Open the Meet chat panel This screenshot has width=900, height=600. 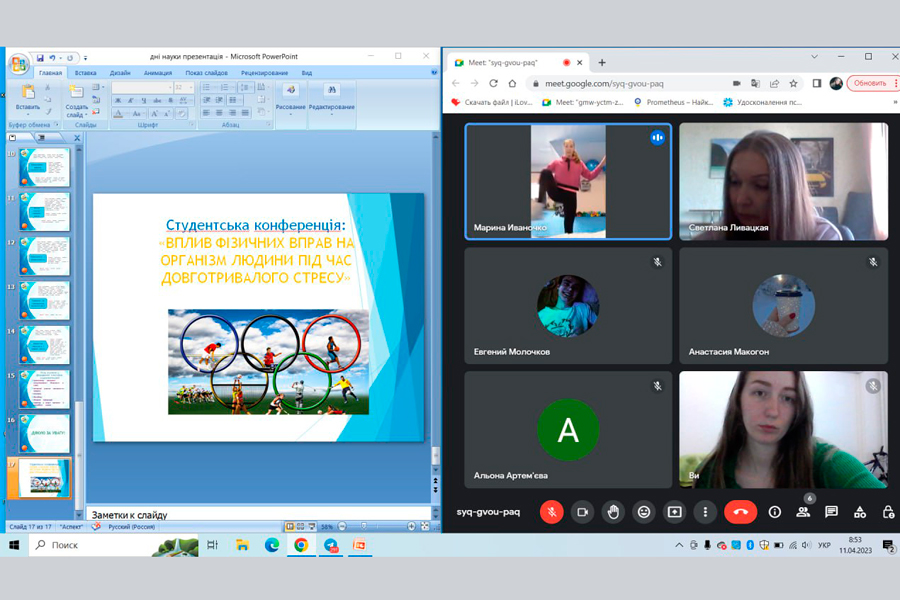click(x=831, y=512)
